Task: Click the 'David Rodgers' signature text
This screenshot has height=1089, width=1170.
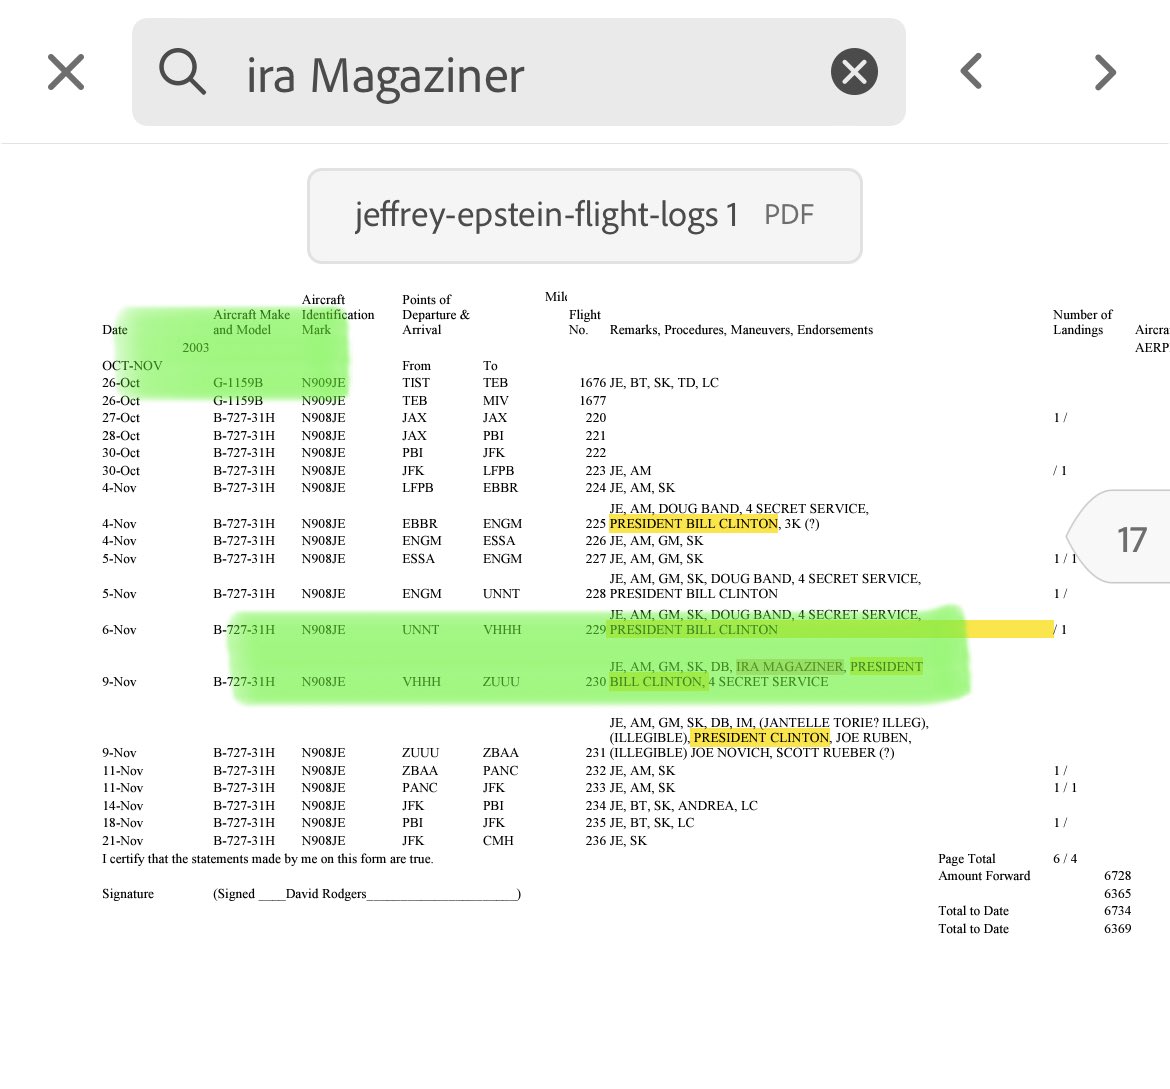Action: (x=326, y=894)
